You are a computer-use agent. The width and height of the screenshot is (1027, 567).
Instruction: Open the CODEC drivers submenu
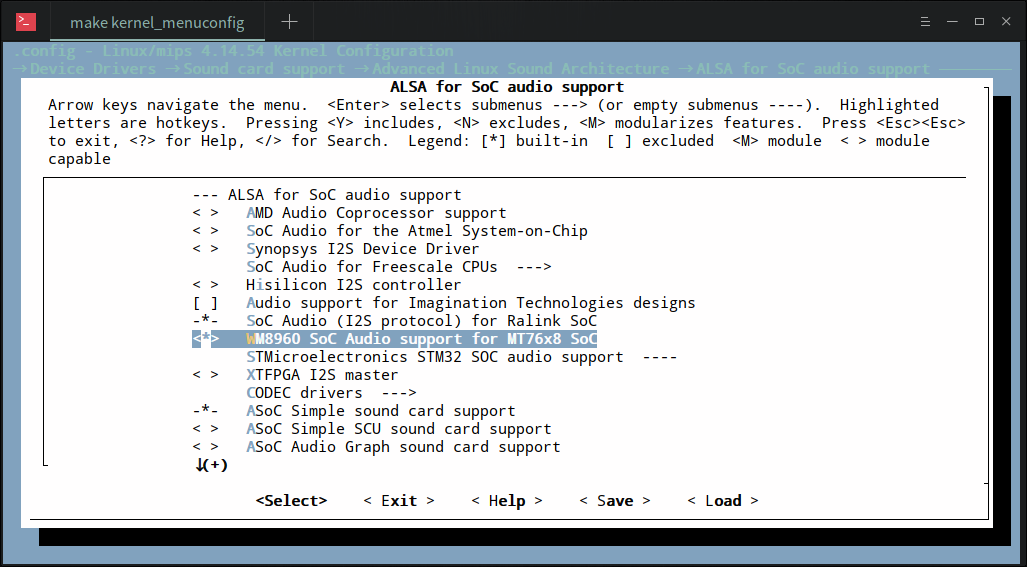[x=331, y=393]
